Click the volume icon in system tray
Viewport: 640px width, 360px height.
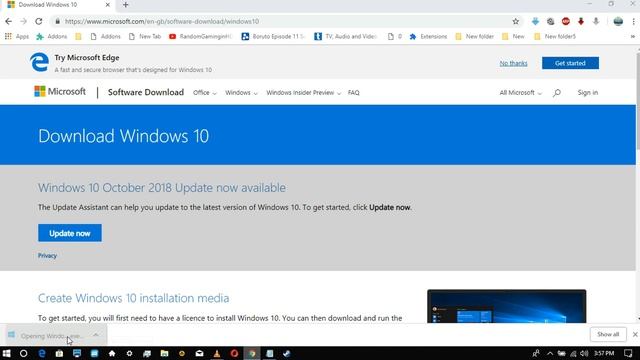584,353
